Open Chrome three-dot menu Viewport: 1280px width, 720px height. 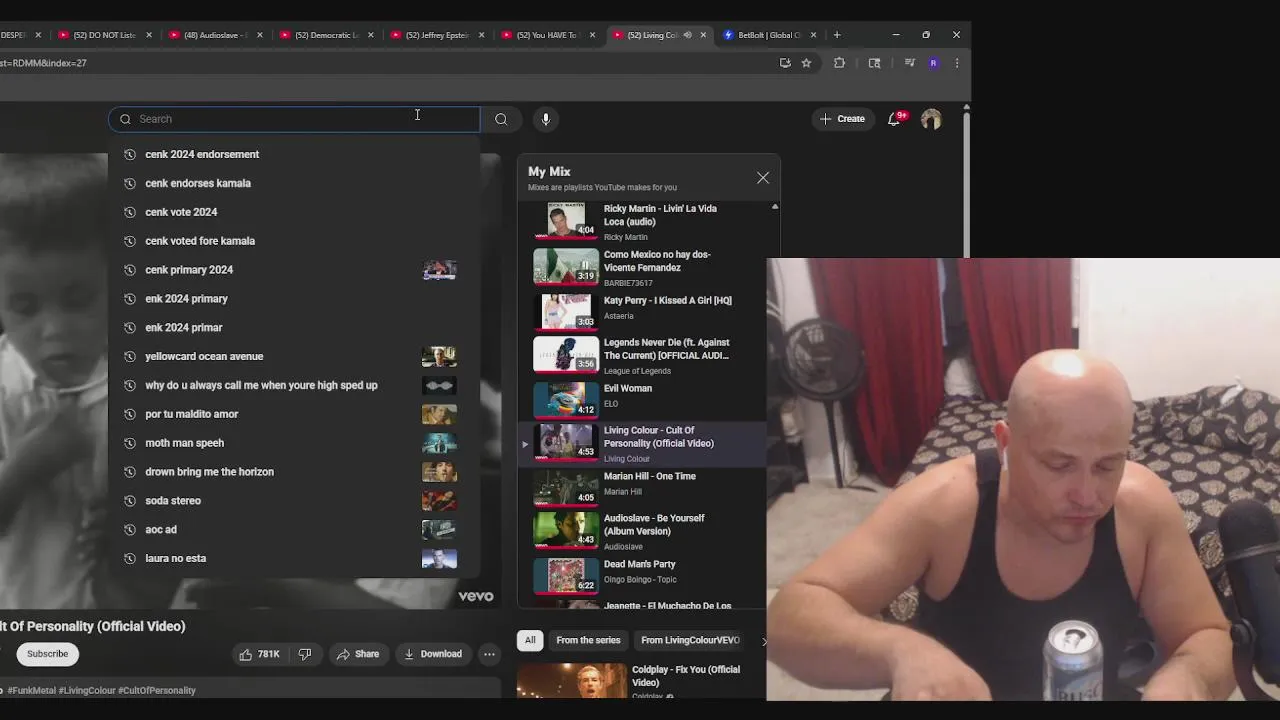(x=957, y=63)
